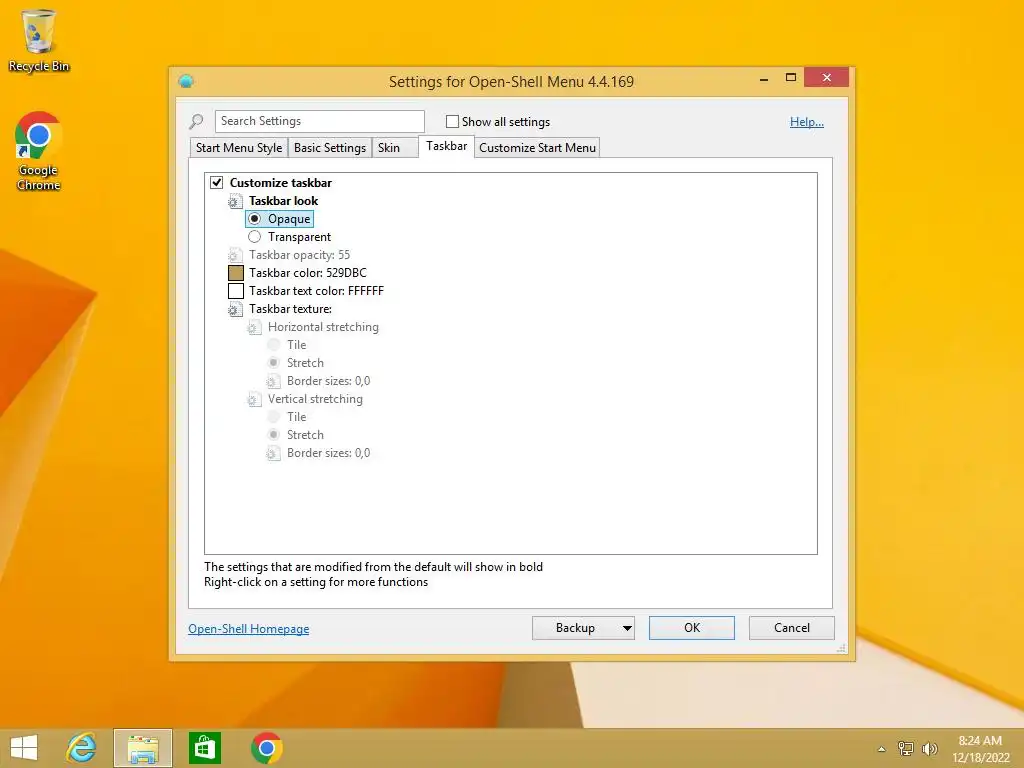
Task: Click the network tray icon
Action: coord(905,748)
